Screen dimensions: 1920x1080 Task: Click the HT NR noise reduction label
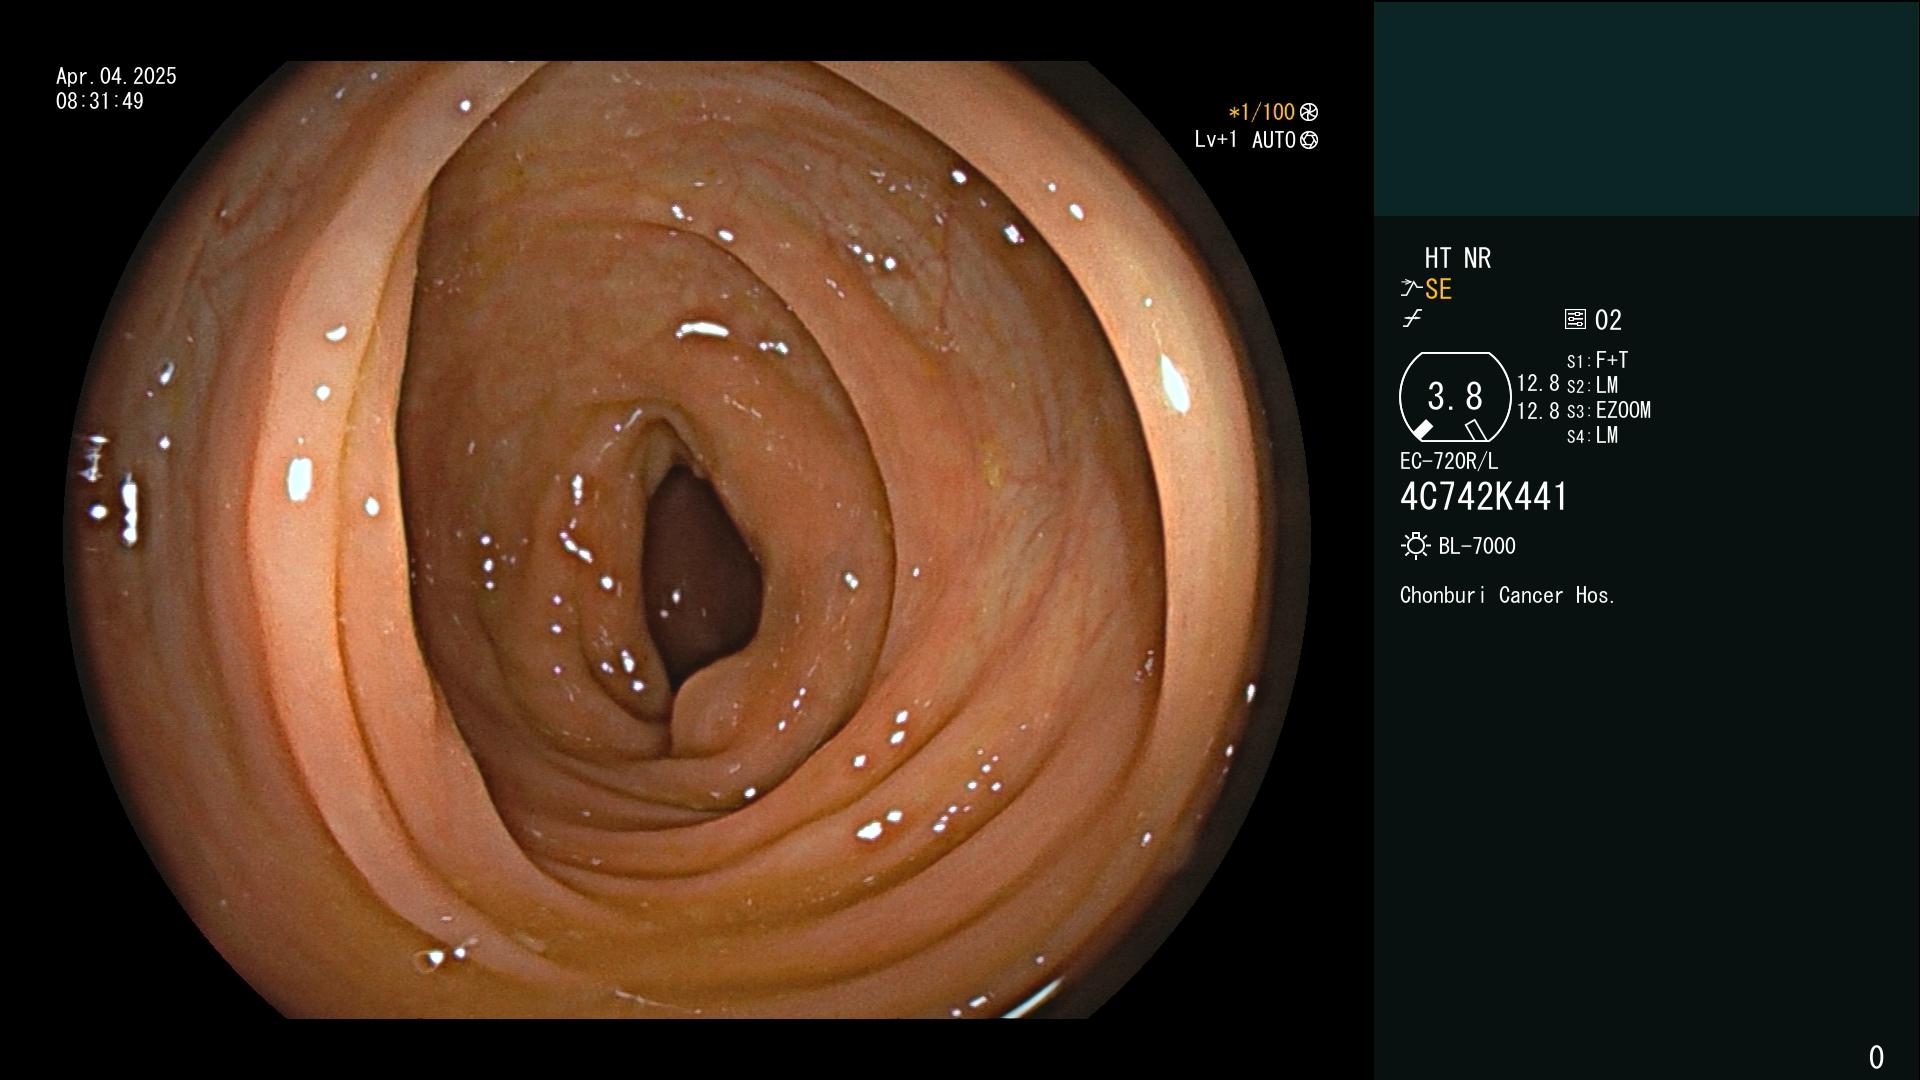pyautogui.click(x=1458, y=258)
